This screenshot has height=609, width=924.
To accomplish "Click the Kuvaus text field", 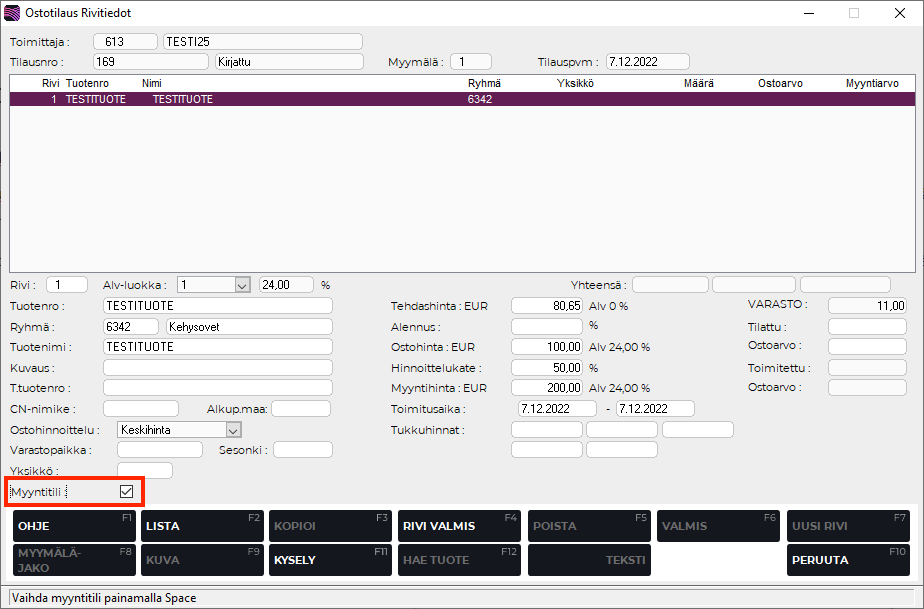I will (217, 368).
